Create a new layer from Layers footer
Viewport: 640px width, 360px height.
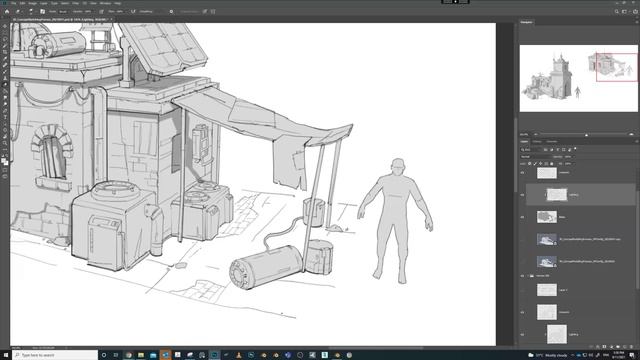pos(625,347)
